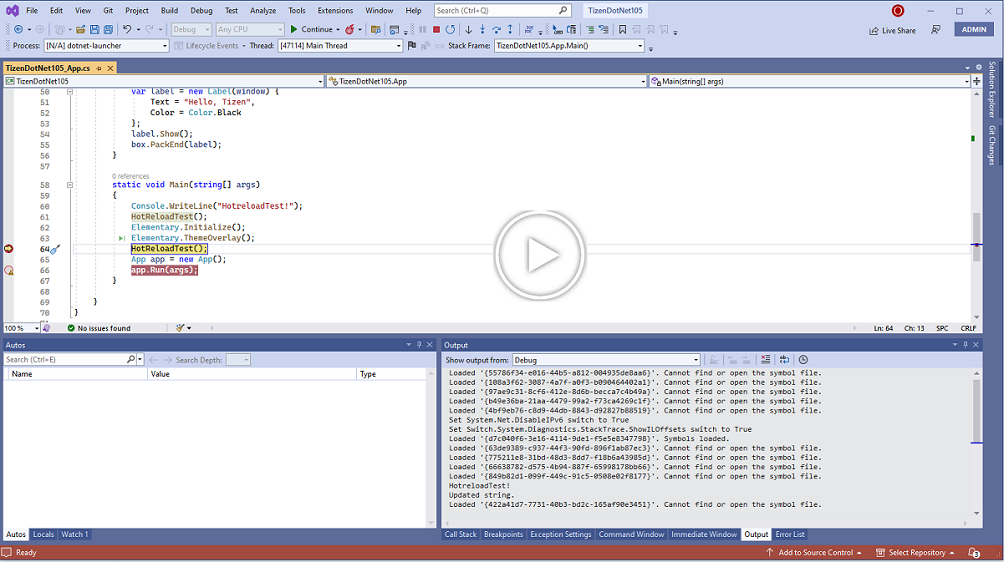Screen dimensions: 1004x562
Task: Click the Live Share button
Action: (892, 30)
